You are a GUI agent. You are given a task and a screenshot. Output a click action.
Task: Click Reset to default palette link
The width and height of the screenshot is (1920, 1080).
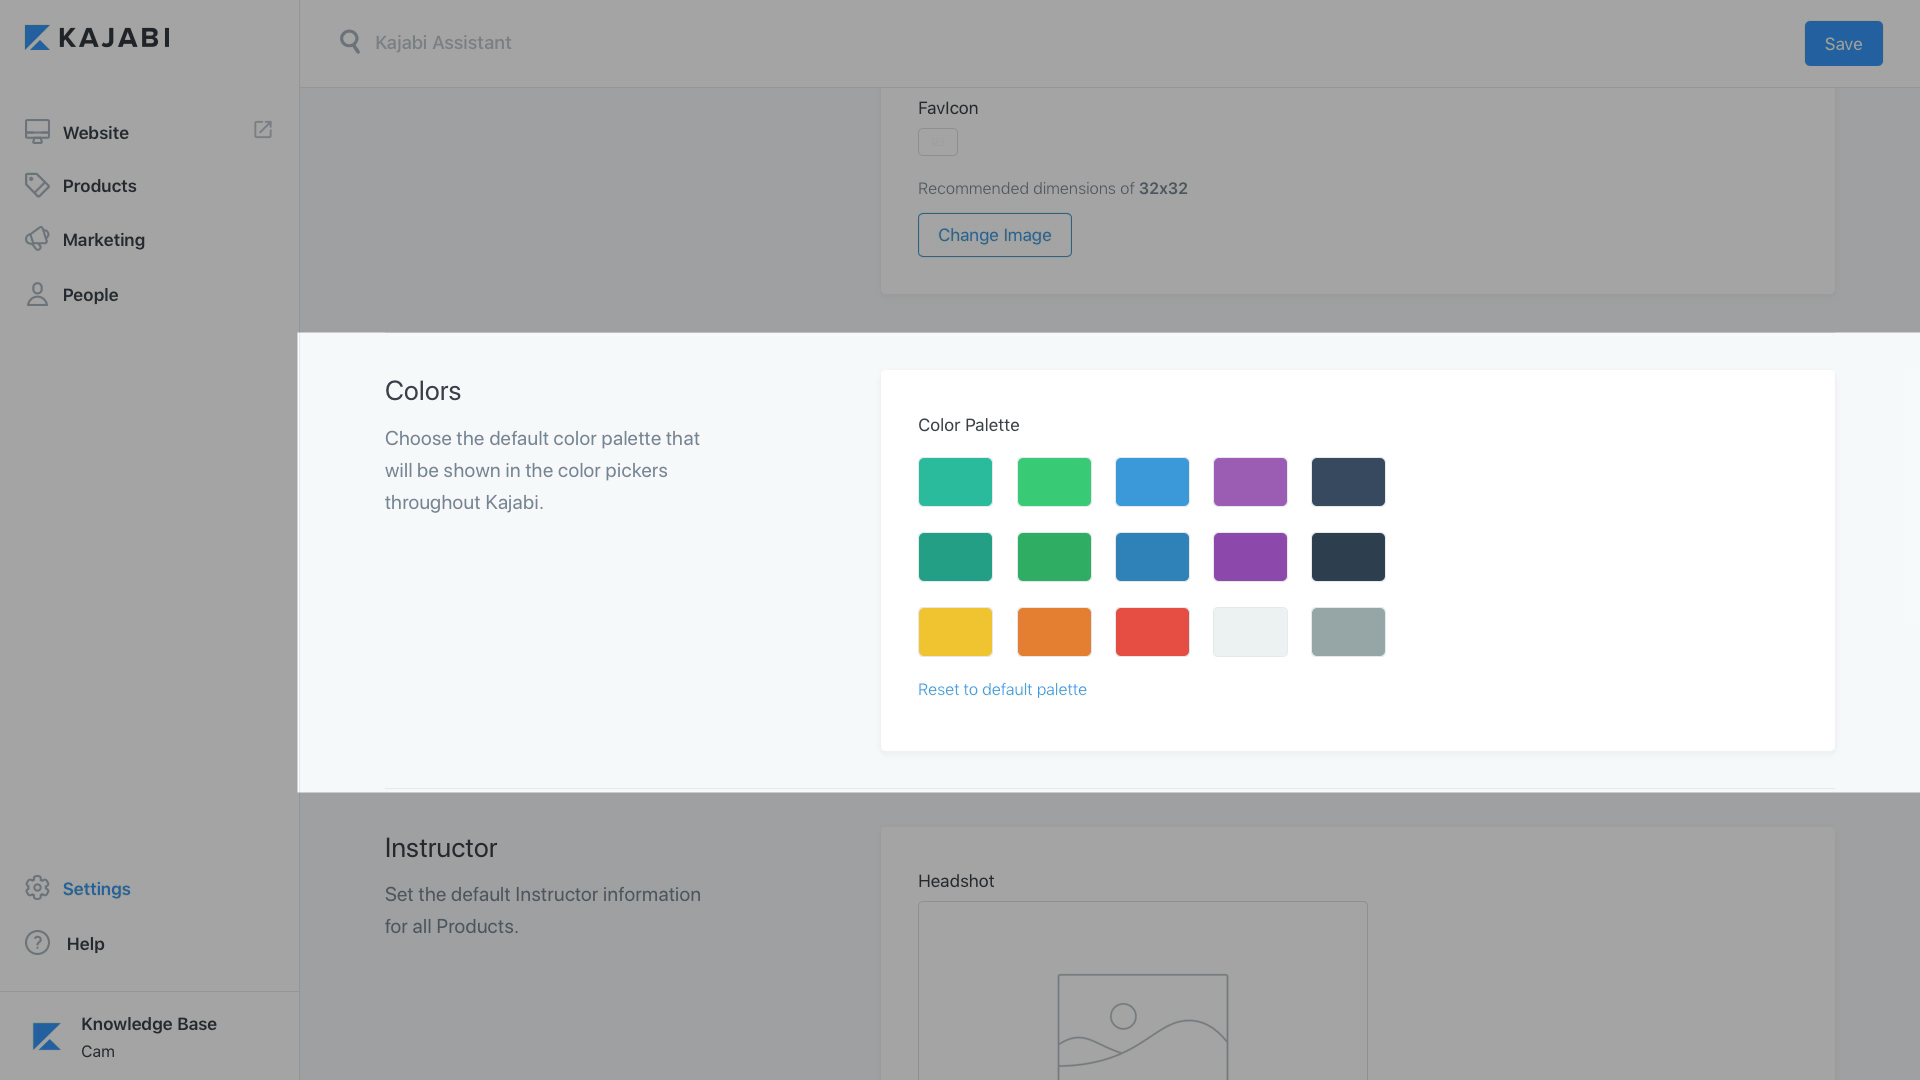1002,689
